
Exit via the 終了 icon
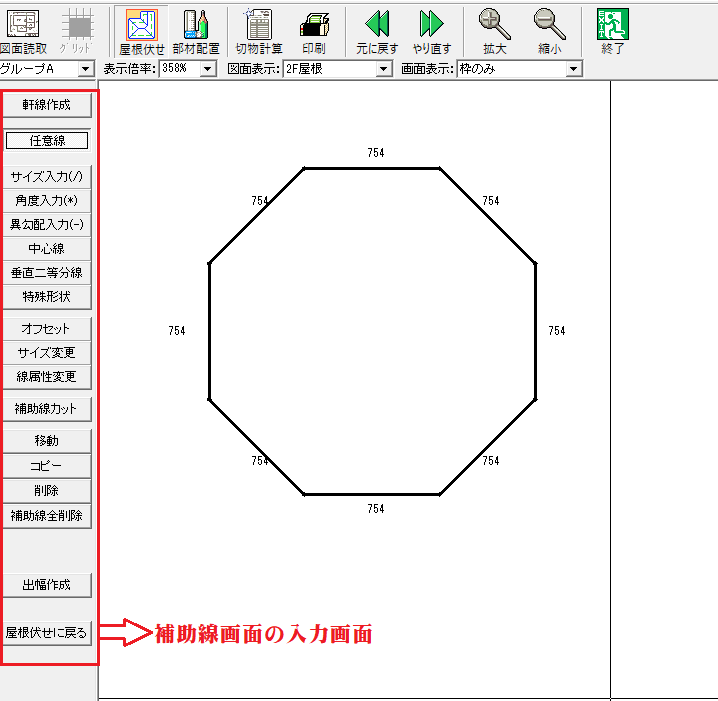point(612,32)
